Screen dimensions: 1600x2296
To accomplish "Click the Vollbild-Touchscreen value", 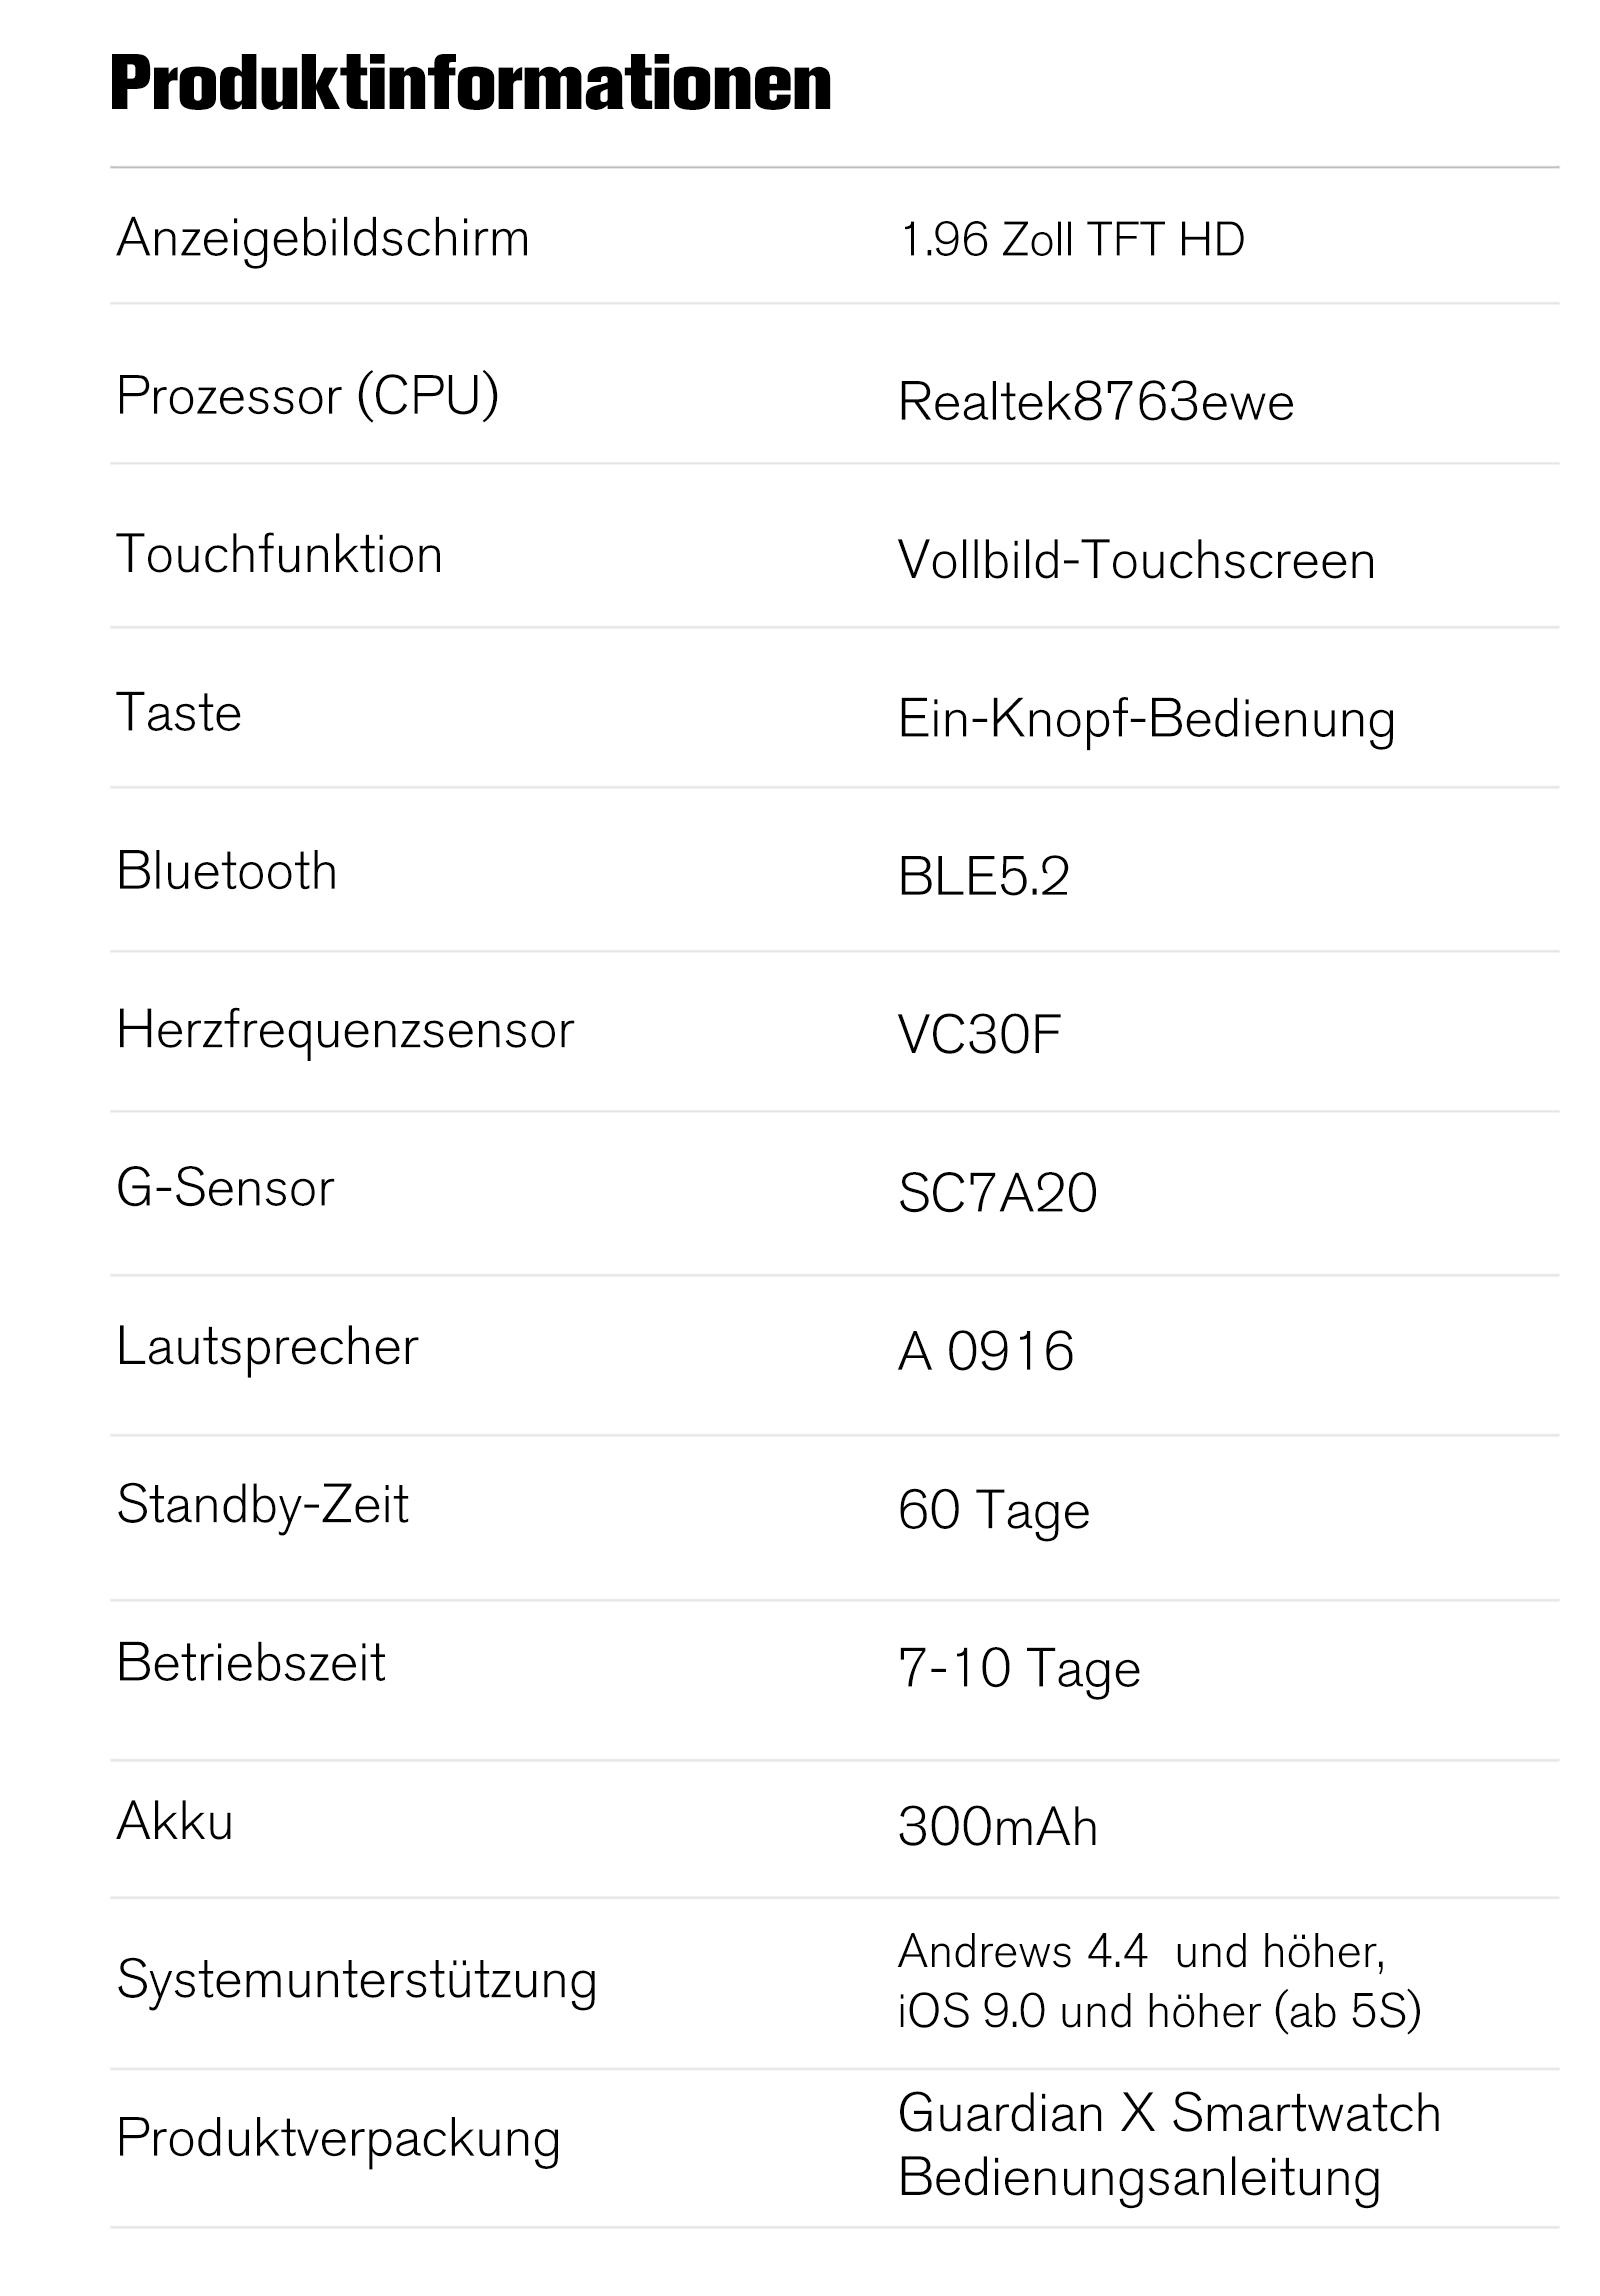I will tap(1137, 560).
